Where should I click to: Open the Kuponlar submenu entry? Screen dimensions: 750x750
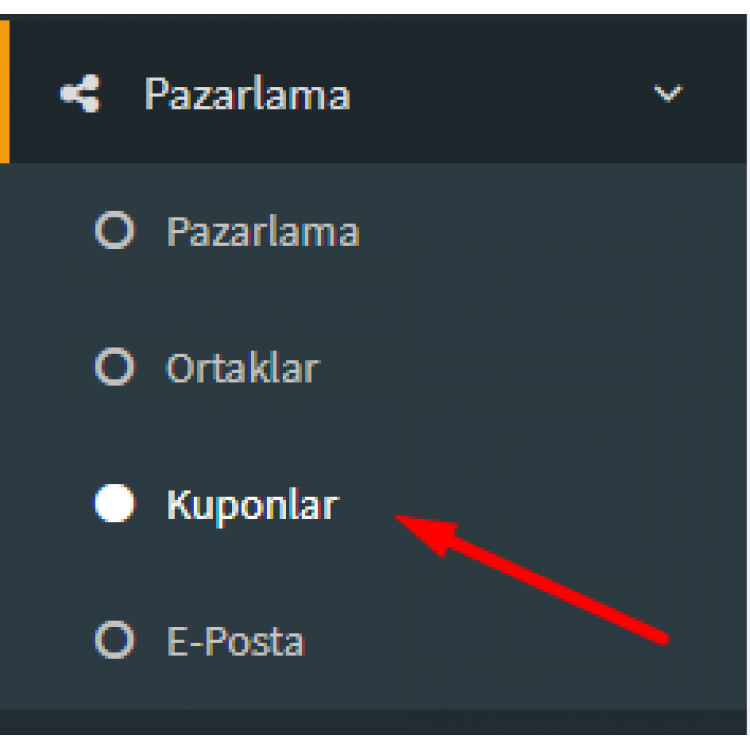pyautogui.click(x=373, y=503)
